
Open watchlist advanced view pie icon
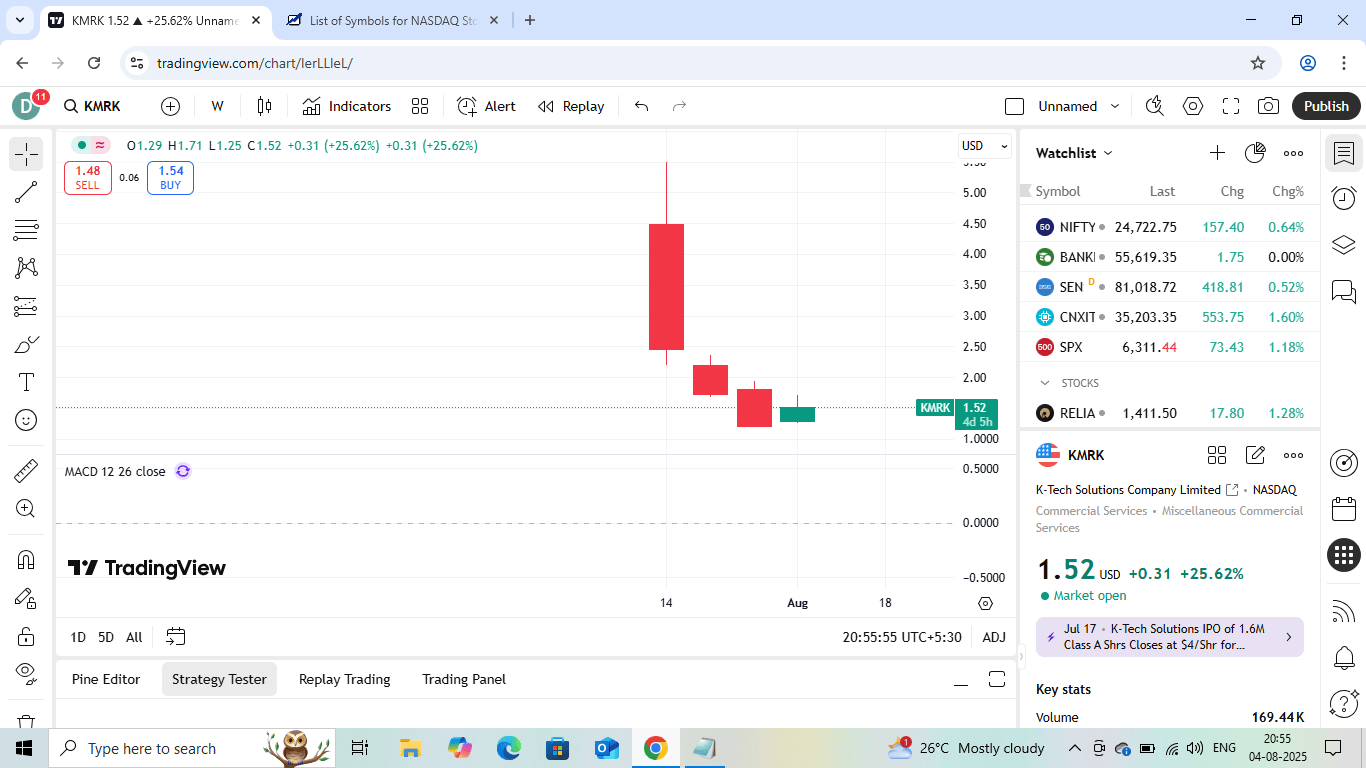pos(1255,153)
